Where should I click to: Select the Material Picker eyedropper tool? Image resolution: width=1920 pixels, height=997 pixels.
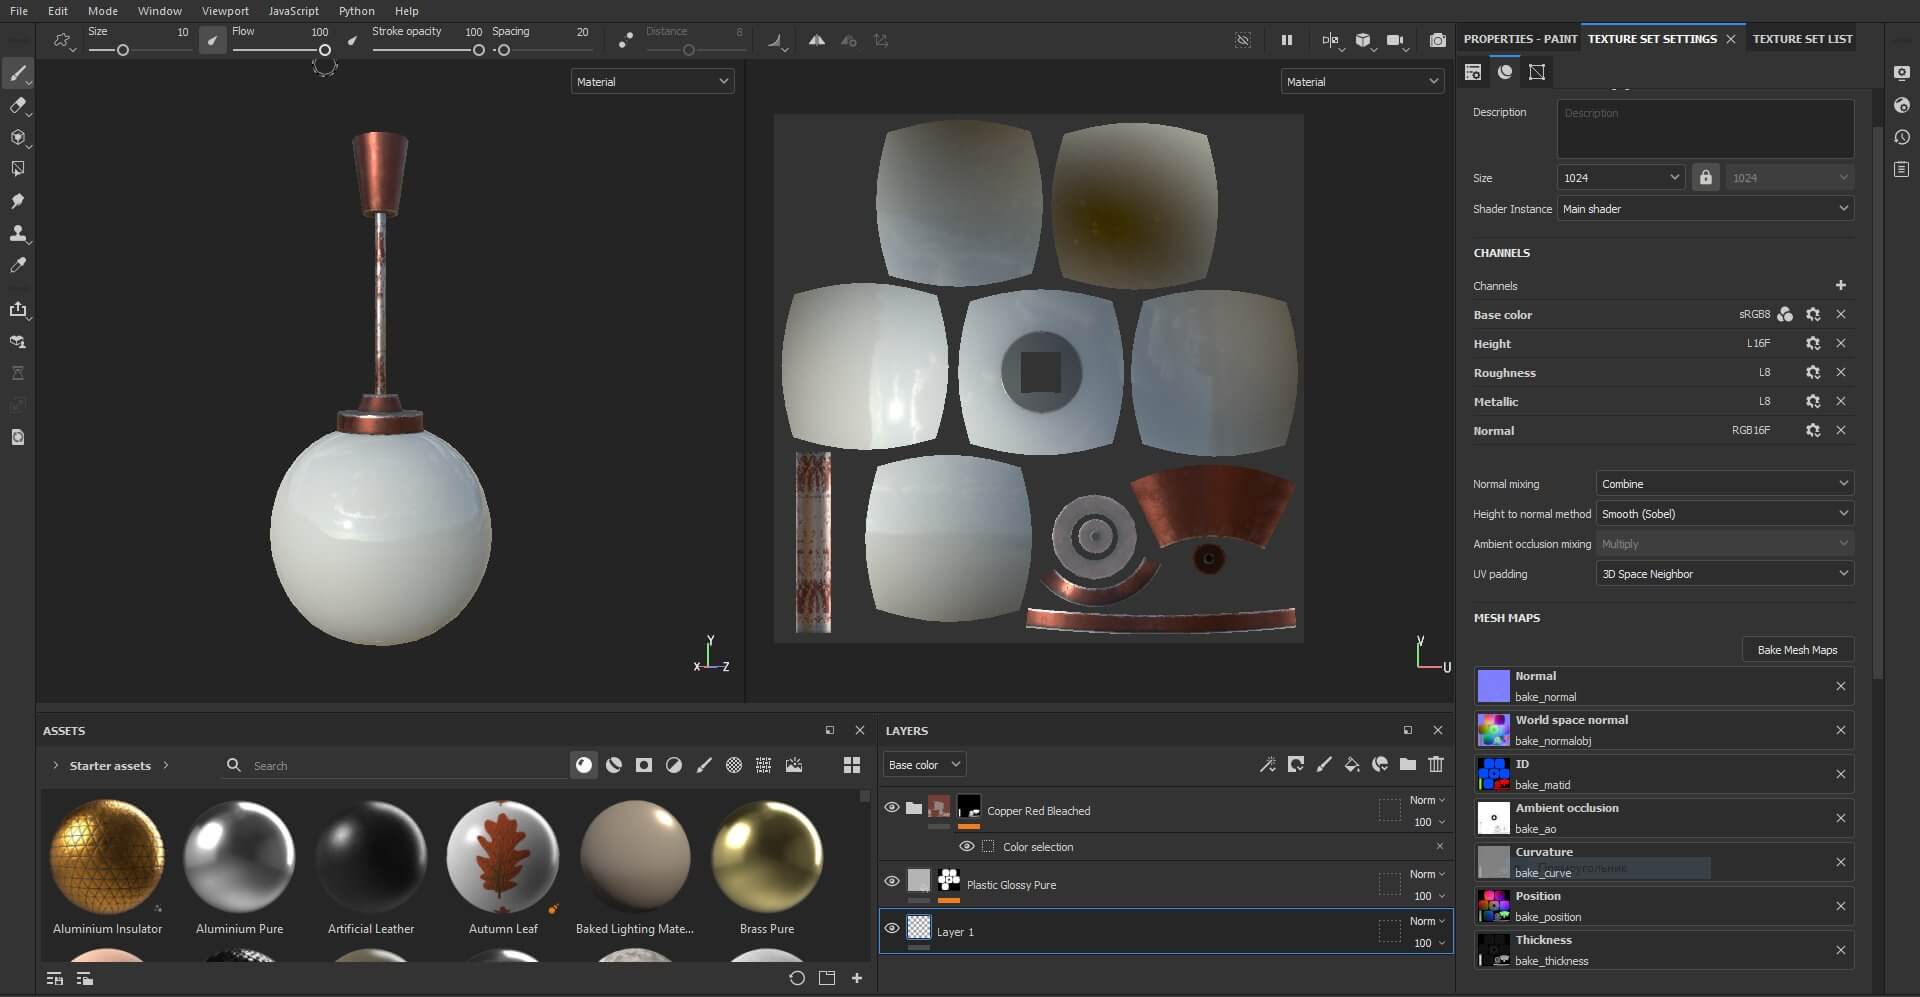point(17,265)
